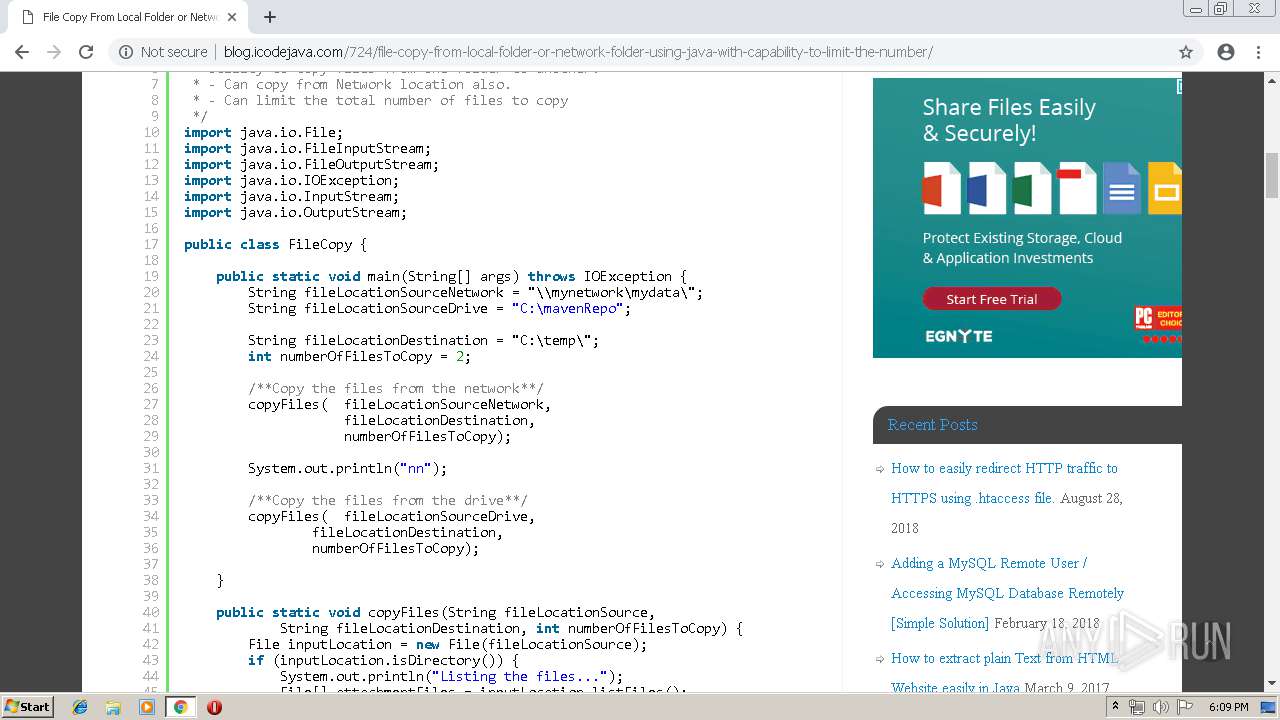Click the vertical scrollbar thumb
The height and width of the screenshot is (720, 1280).
[x=1272, y=176]
